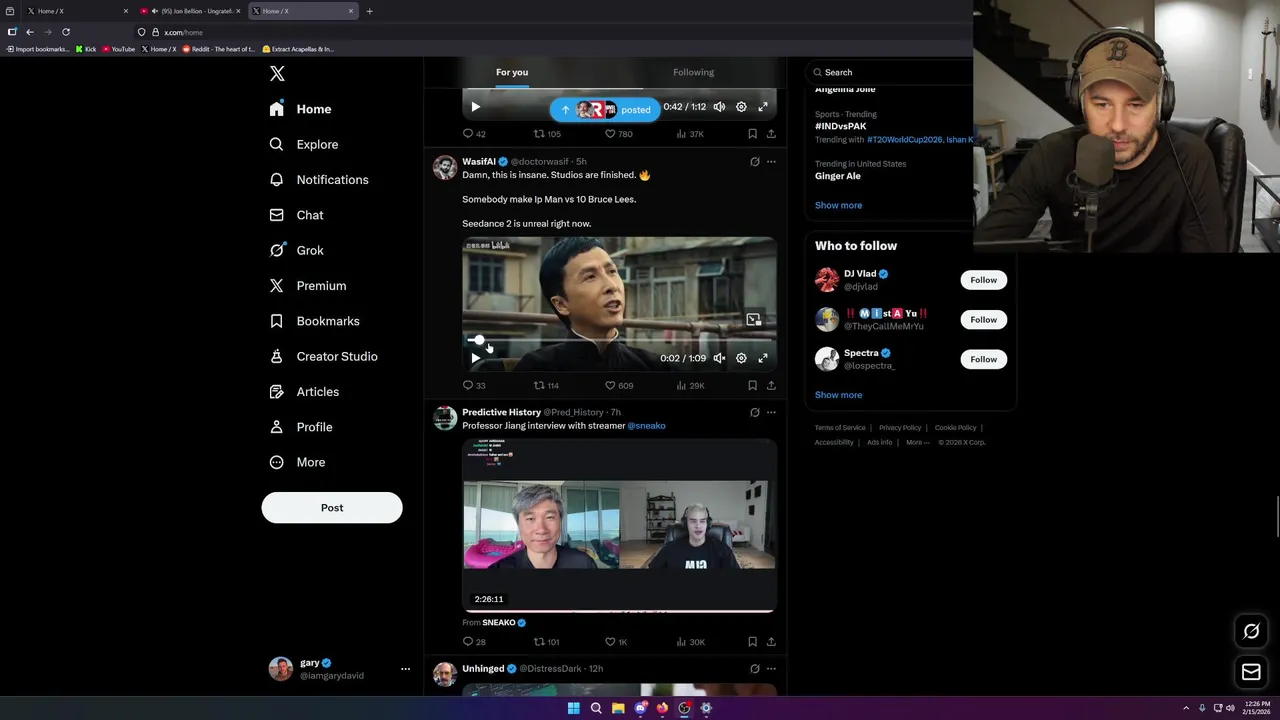Open more options on WasifAI post
Viewport: 1280px width, 720px height.
pos(771,161)
